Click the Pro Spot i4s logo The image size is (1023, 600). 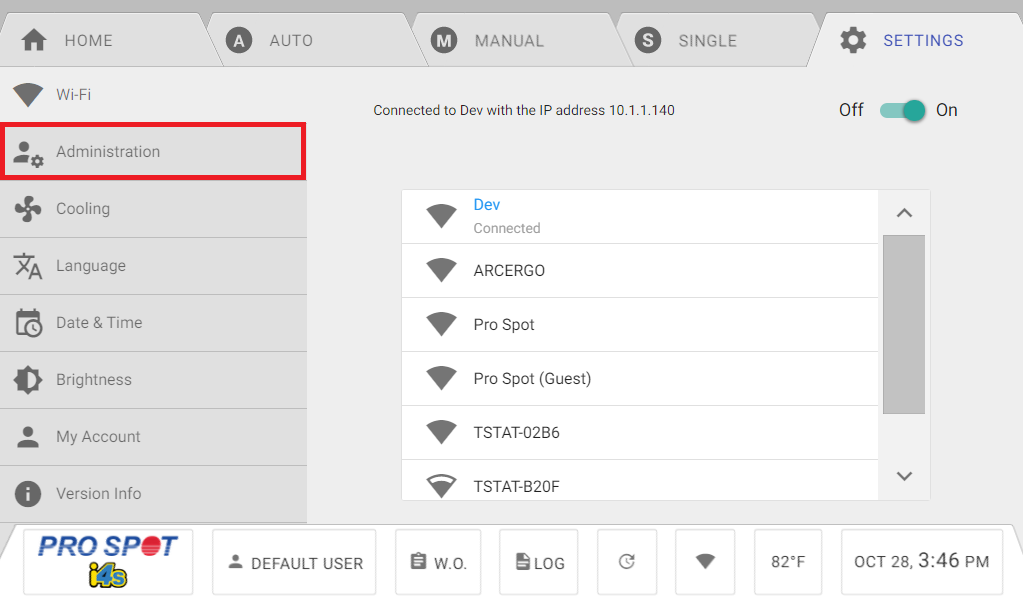(108, 562)
